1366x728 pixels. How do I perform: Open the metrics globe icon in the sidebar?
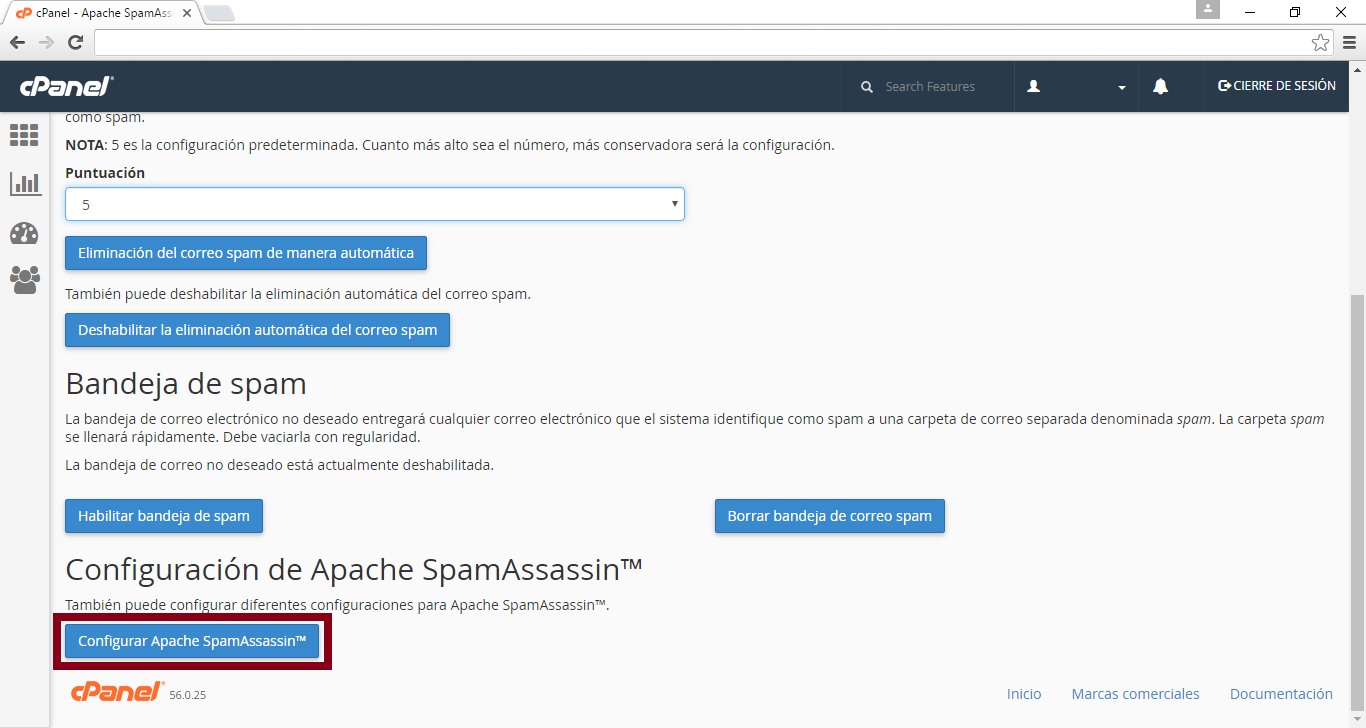coord(24,233)
